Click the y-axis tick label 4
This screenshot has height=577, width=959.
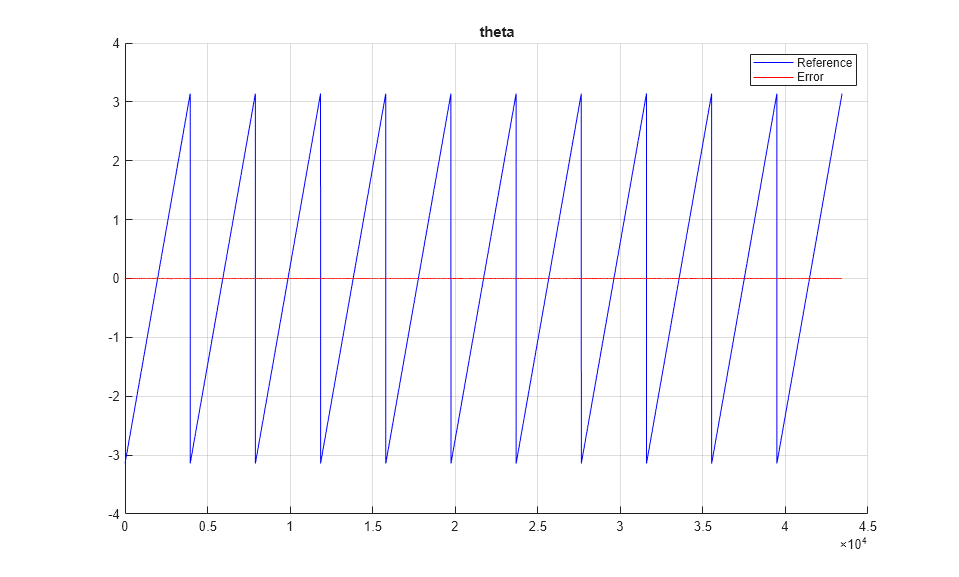[116, 44]
